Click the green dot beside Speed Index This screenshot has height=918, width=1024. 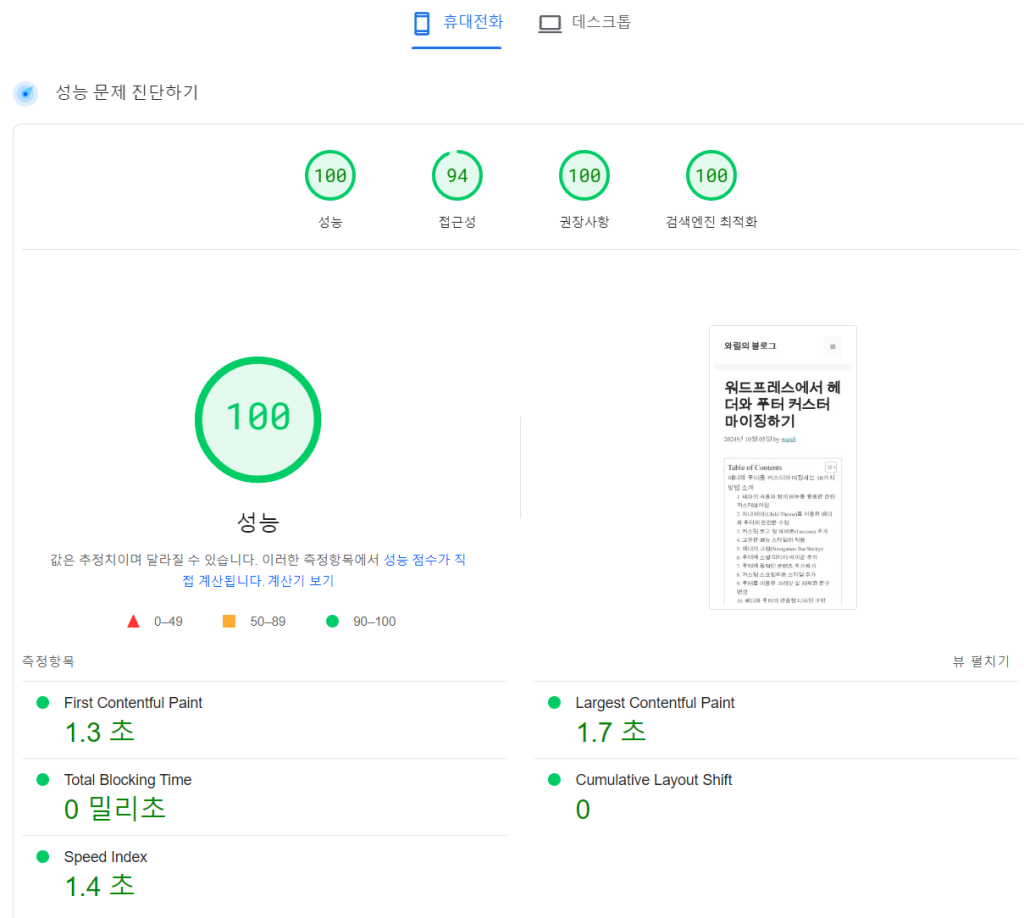coord(43,857)
